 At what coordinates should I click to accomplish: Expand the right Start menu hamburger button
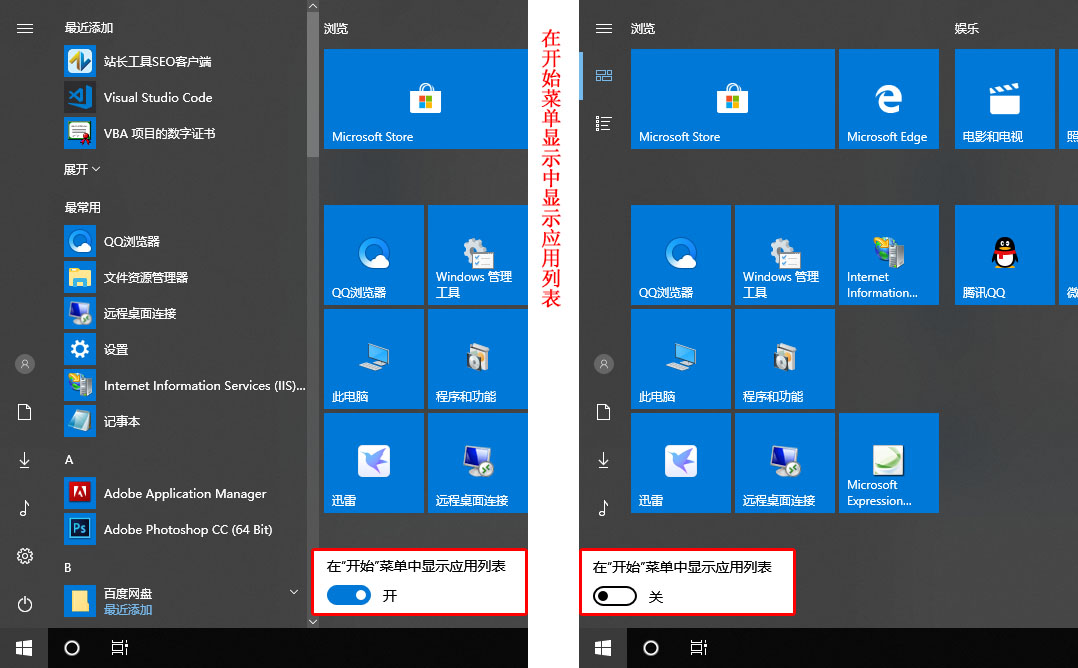click(604, 28)
